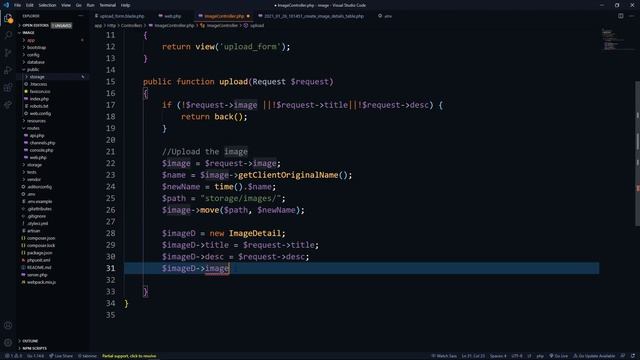Click the Spaces: 4 indentation setting
640x360 pixels.
coord(498,356)
